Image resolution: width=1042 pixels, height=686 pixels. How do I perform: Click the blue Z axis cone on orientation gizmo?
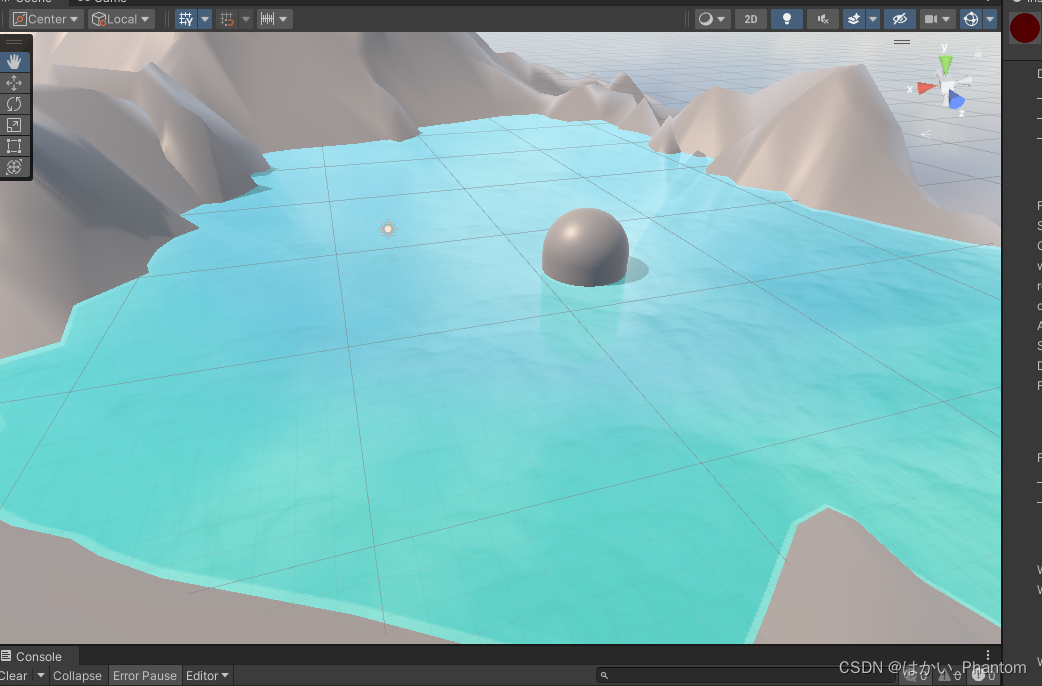point(956,100)
